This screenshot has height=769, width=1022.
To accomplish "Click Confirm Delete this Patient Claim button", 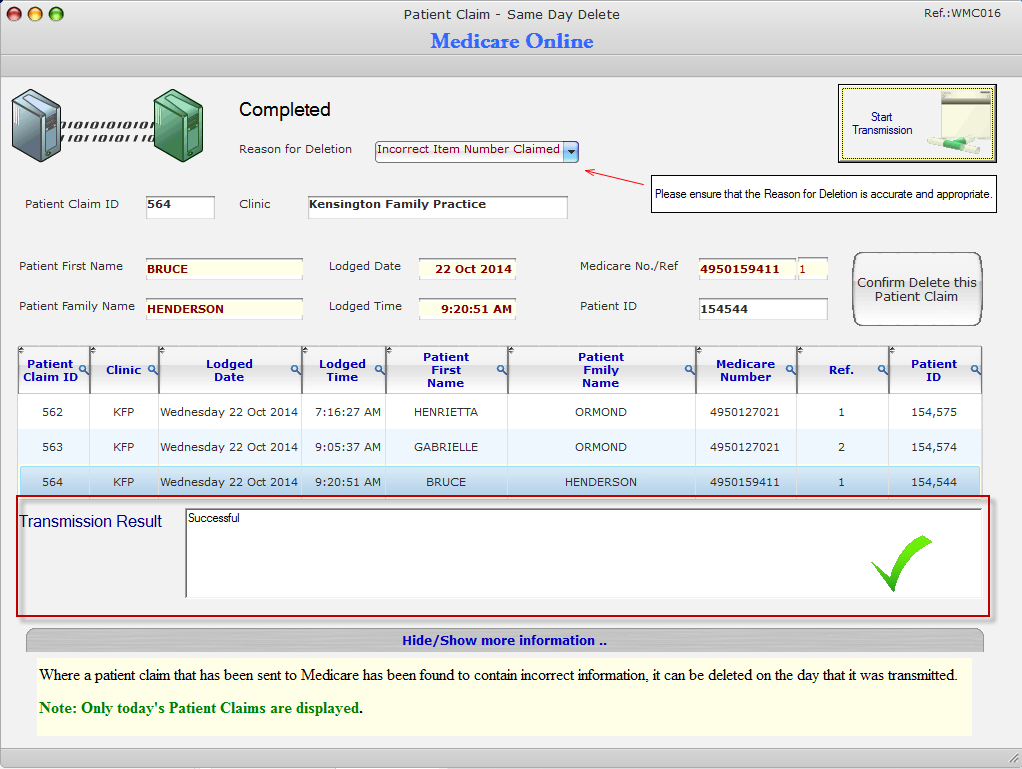I will (916, 289).
